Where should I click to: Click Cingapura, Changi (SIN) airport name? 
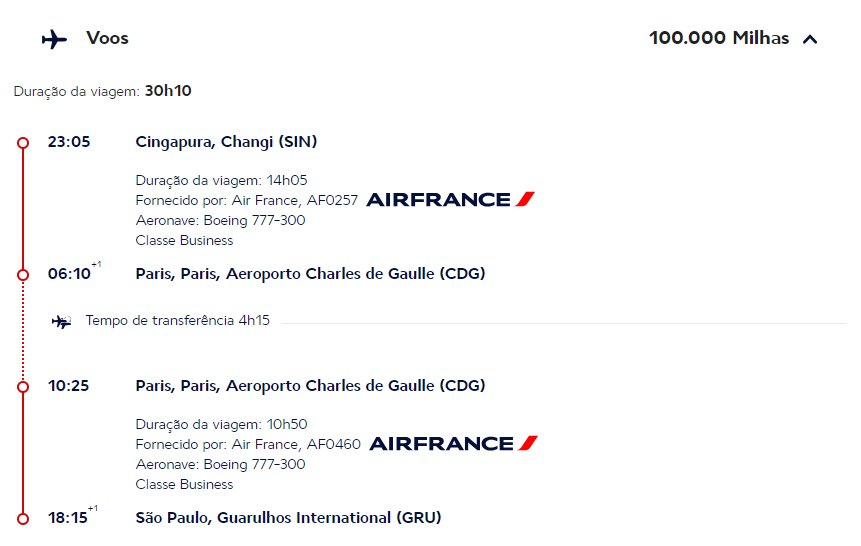[x=226, y=142]
